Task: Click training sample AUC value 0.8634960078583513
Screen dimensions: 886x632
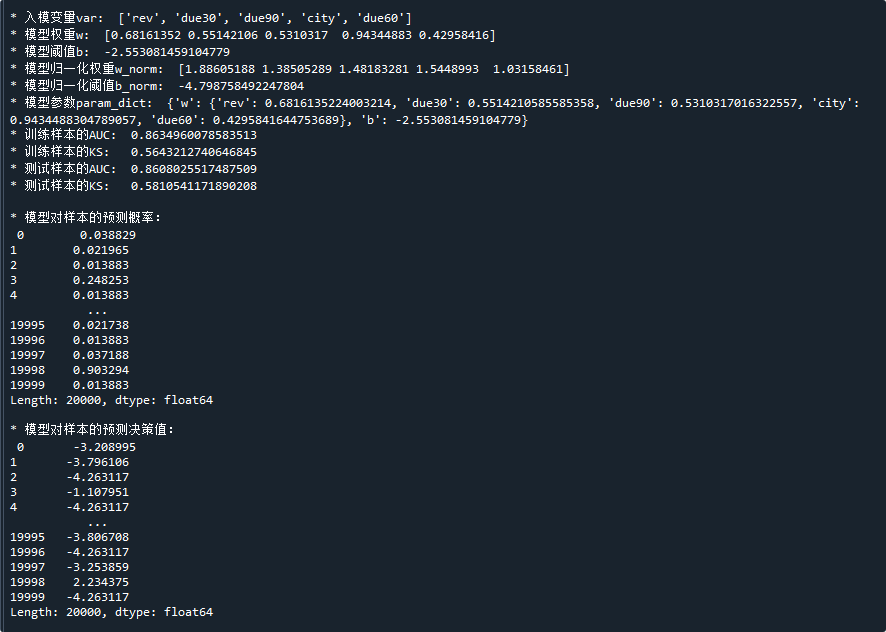Action: 194,135
